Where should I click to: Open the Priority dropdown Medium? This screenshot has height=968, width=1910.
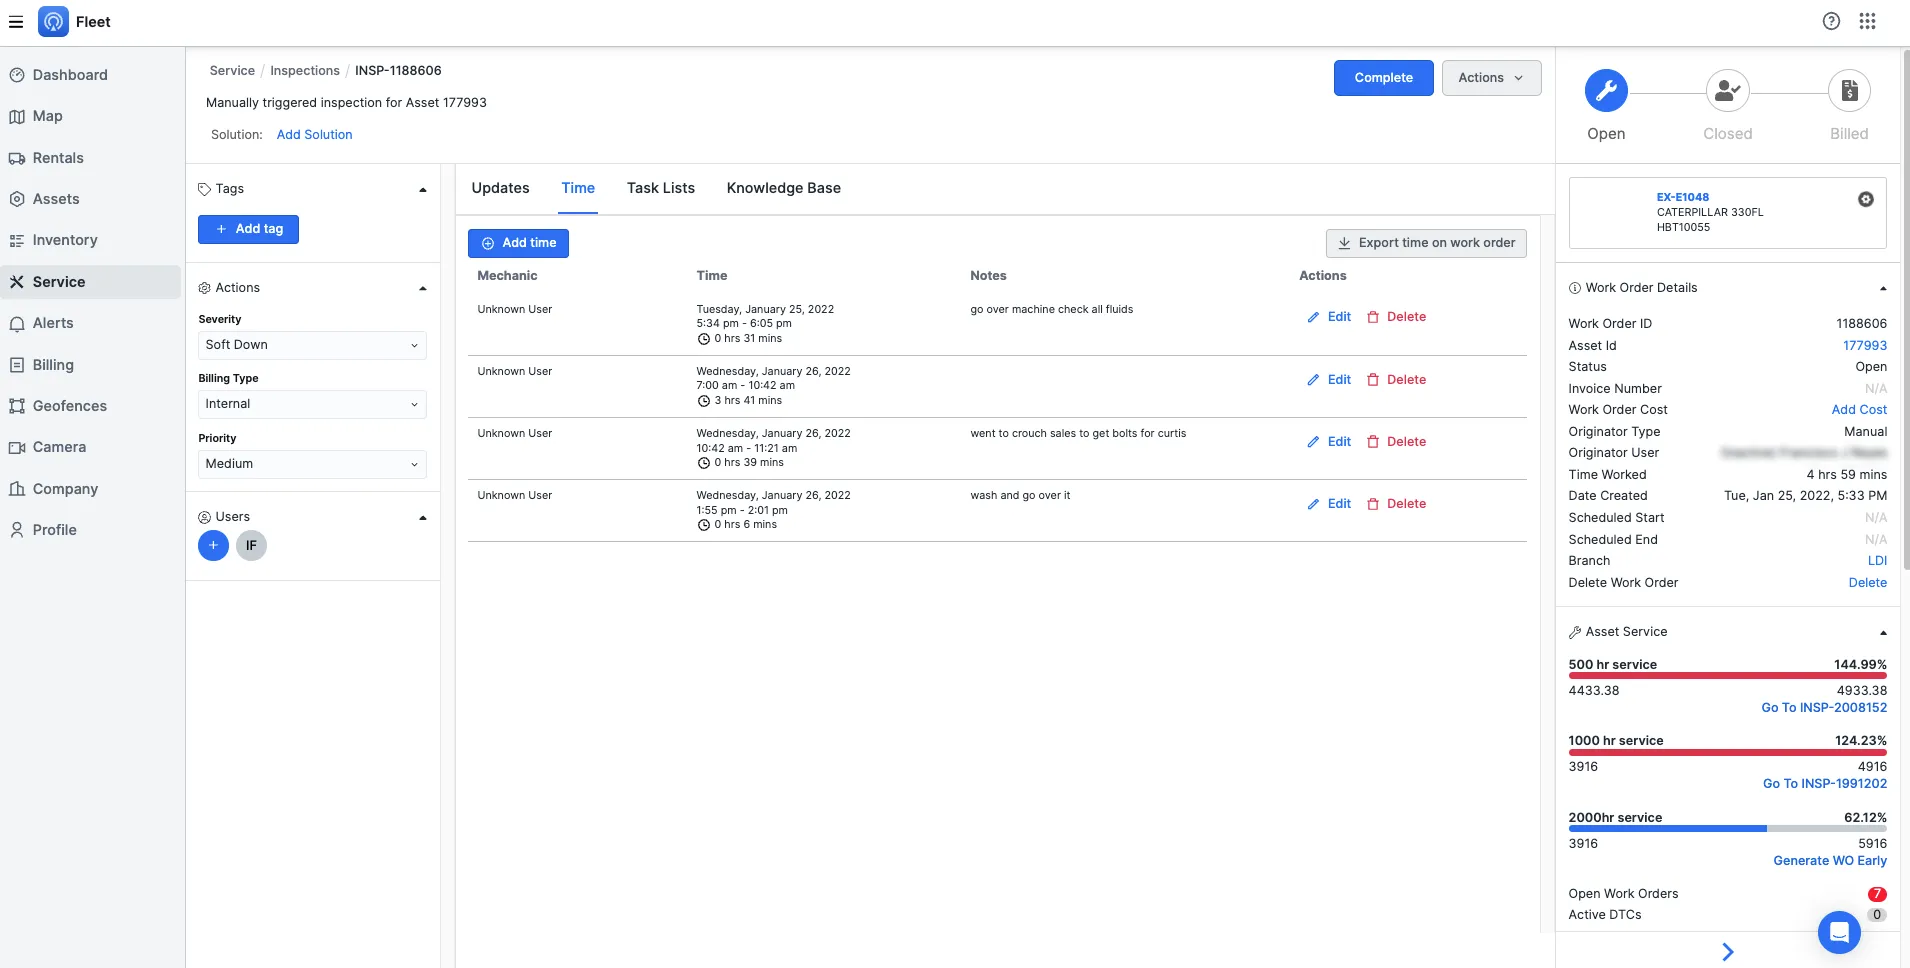tap(312, 464)
